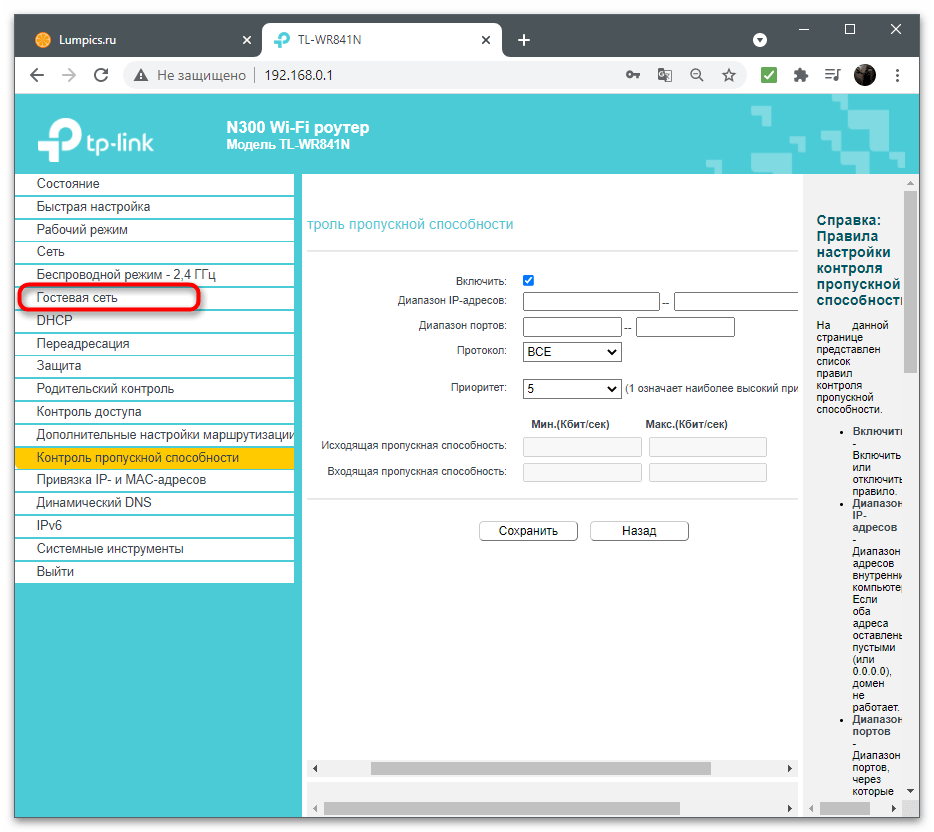Click the Назад button
Viewport: 934px width, 832px height.
click(639, 531)
